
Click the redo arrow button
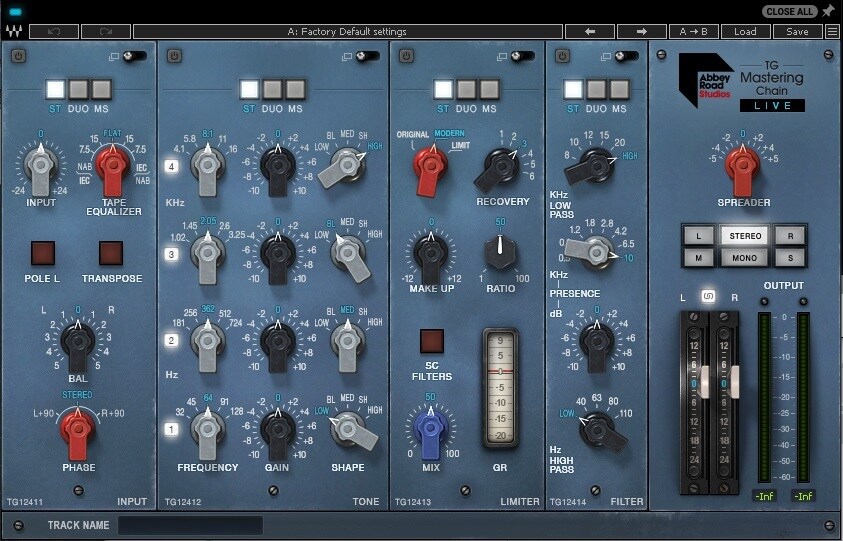pos(106,31)
